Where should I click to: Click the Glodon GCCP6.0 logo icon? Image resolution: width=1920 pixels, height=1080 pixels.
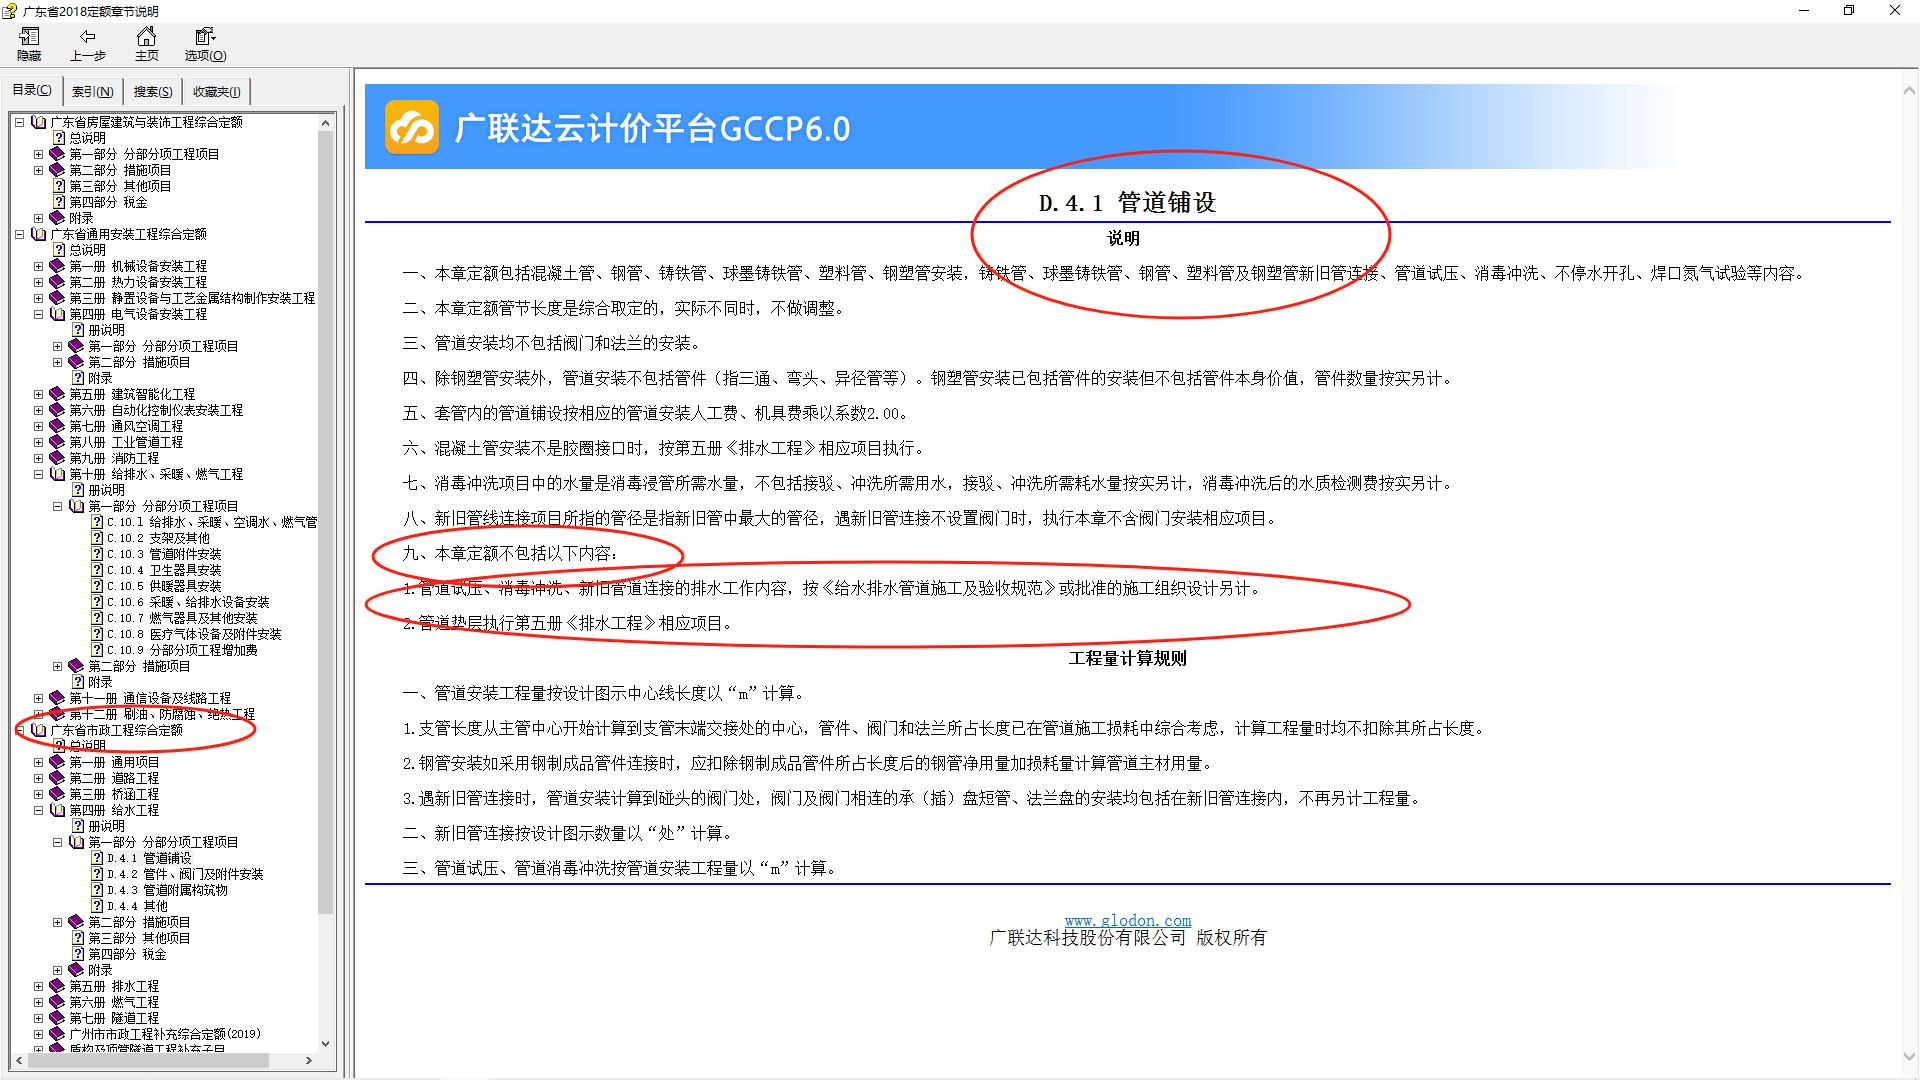tap(412, 127)
